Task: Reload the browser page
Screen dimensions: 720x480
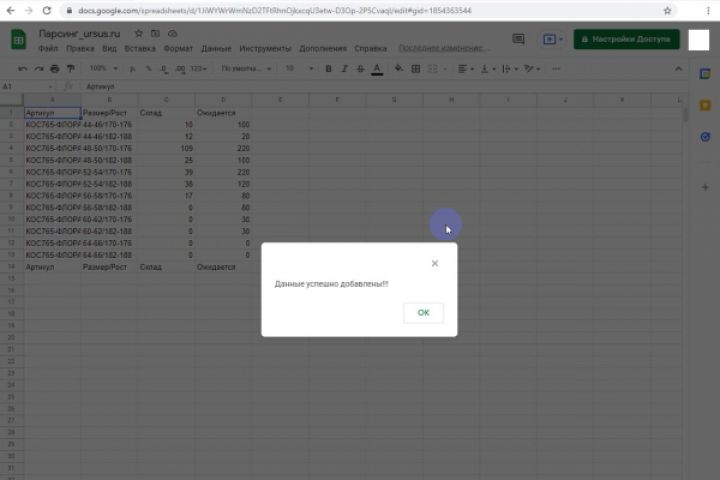Action: (47, 11)
